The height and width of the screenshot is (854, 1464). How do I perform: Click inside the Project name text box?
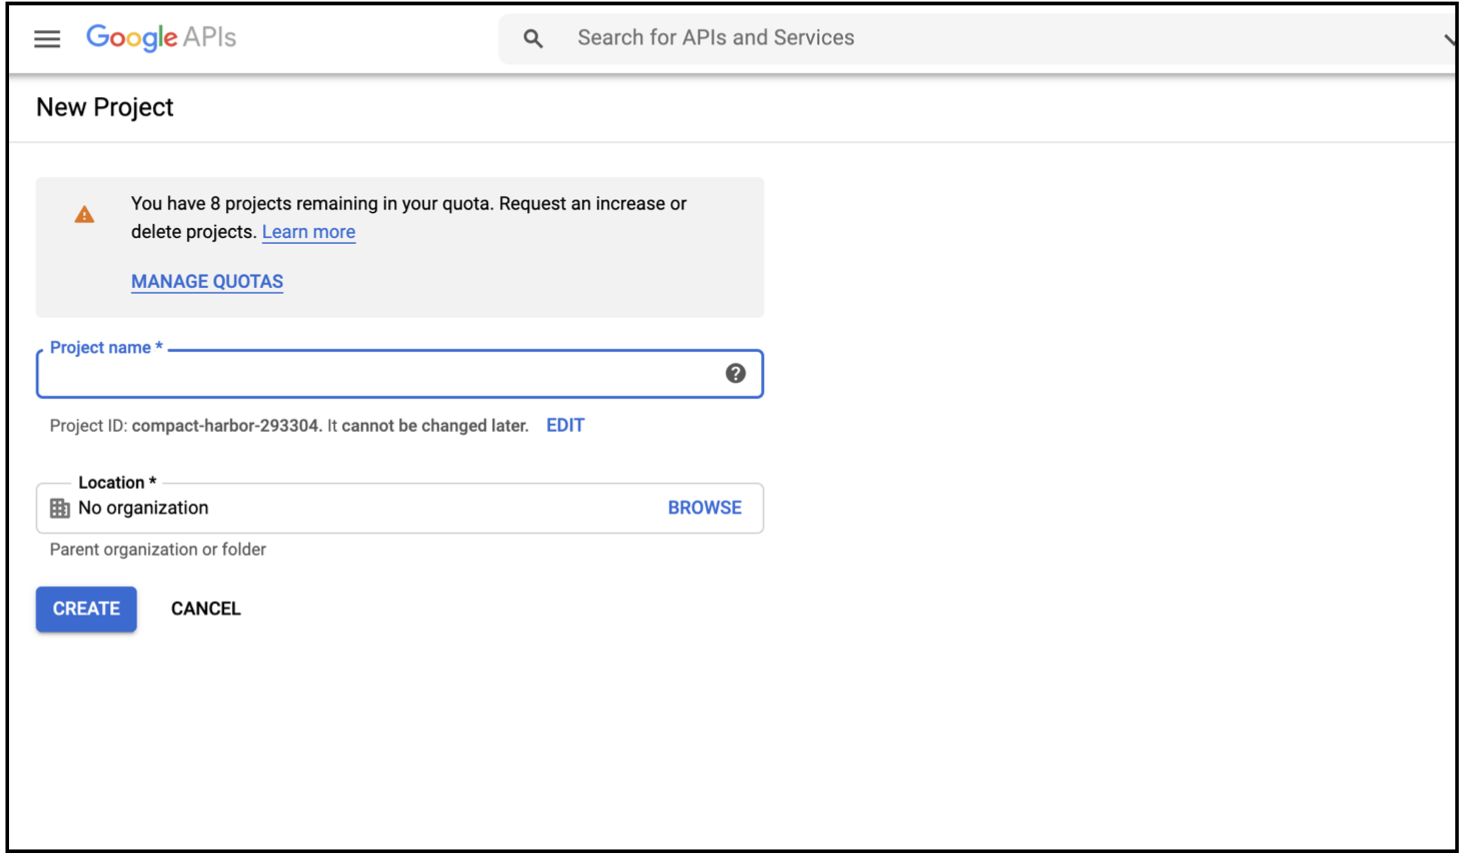pyautogui.click(x=380, y=375)
